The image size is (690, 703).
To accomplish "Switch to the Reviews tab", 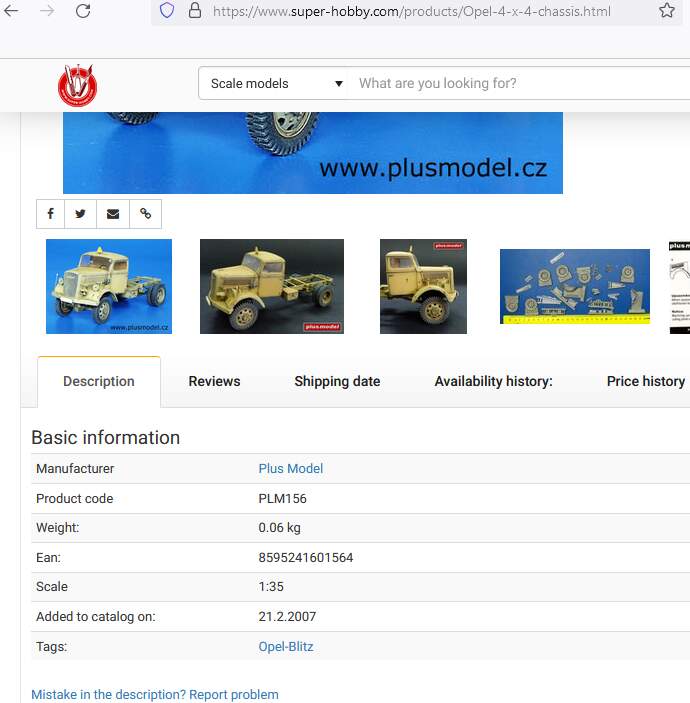I will tap(214, 382).
